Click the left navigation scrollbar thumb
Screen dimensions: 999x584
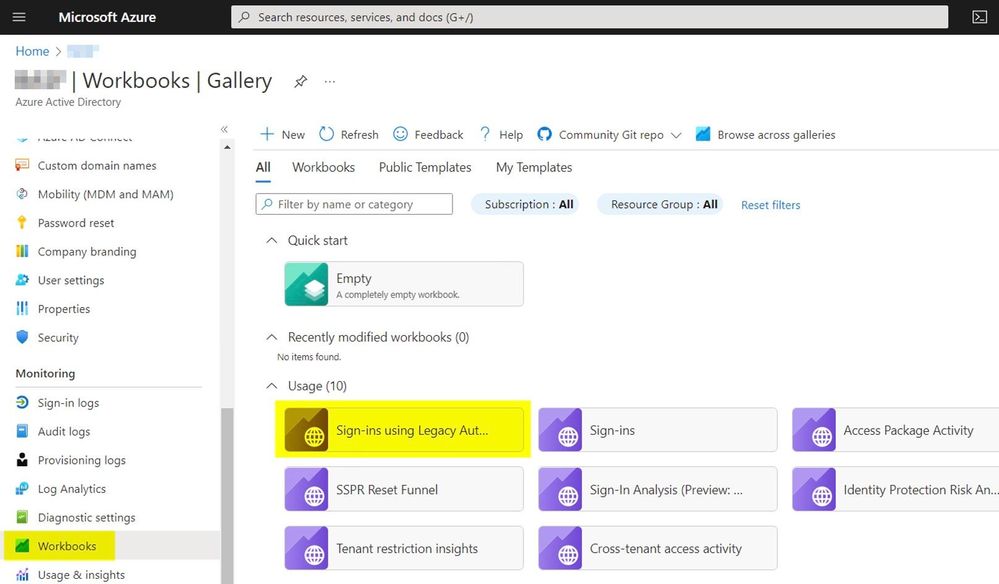(x=227, y=495)
